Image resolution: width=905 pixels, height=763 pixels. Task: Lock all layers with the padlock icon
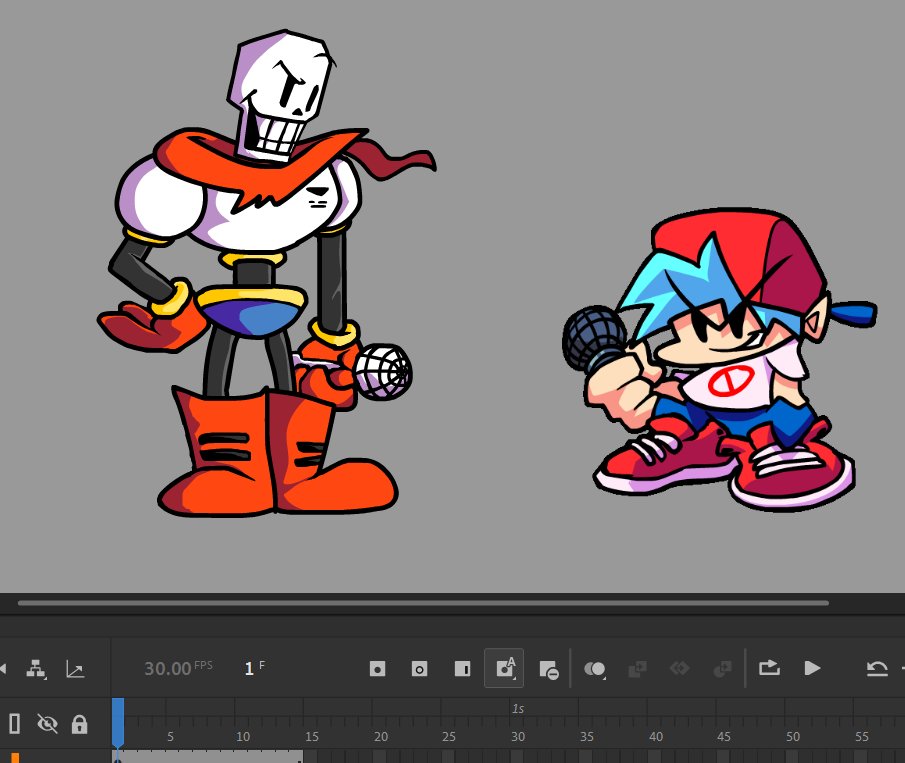pos(79,724)
